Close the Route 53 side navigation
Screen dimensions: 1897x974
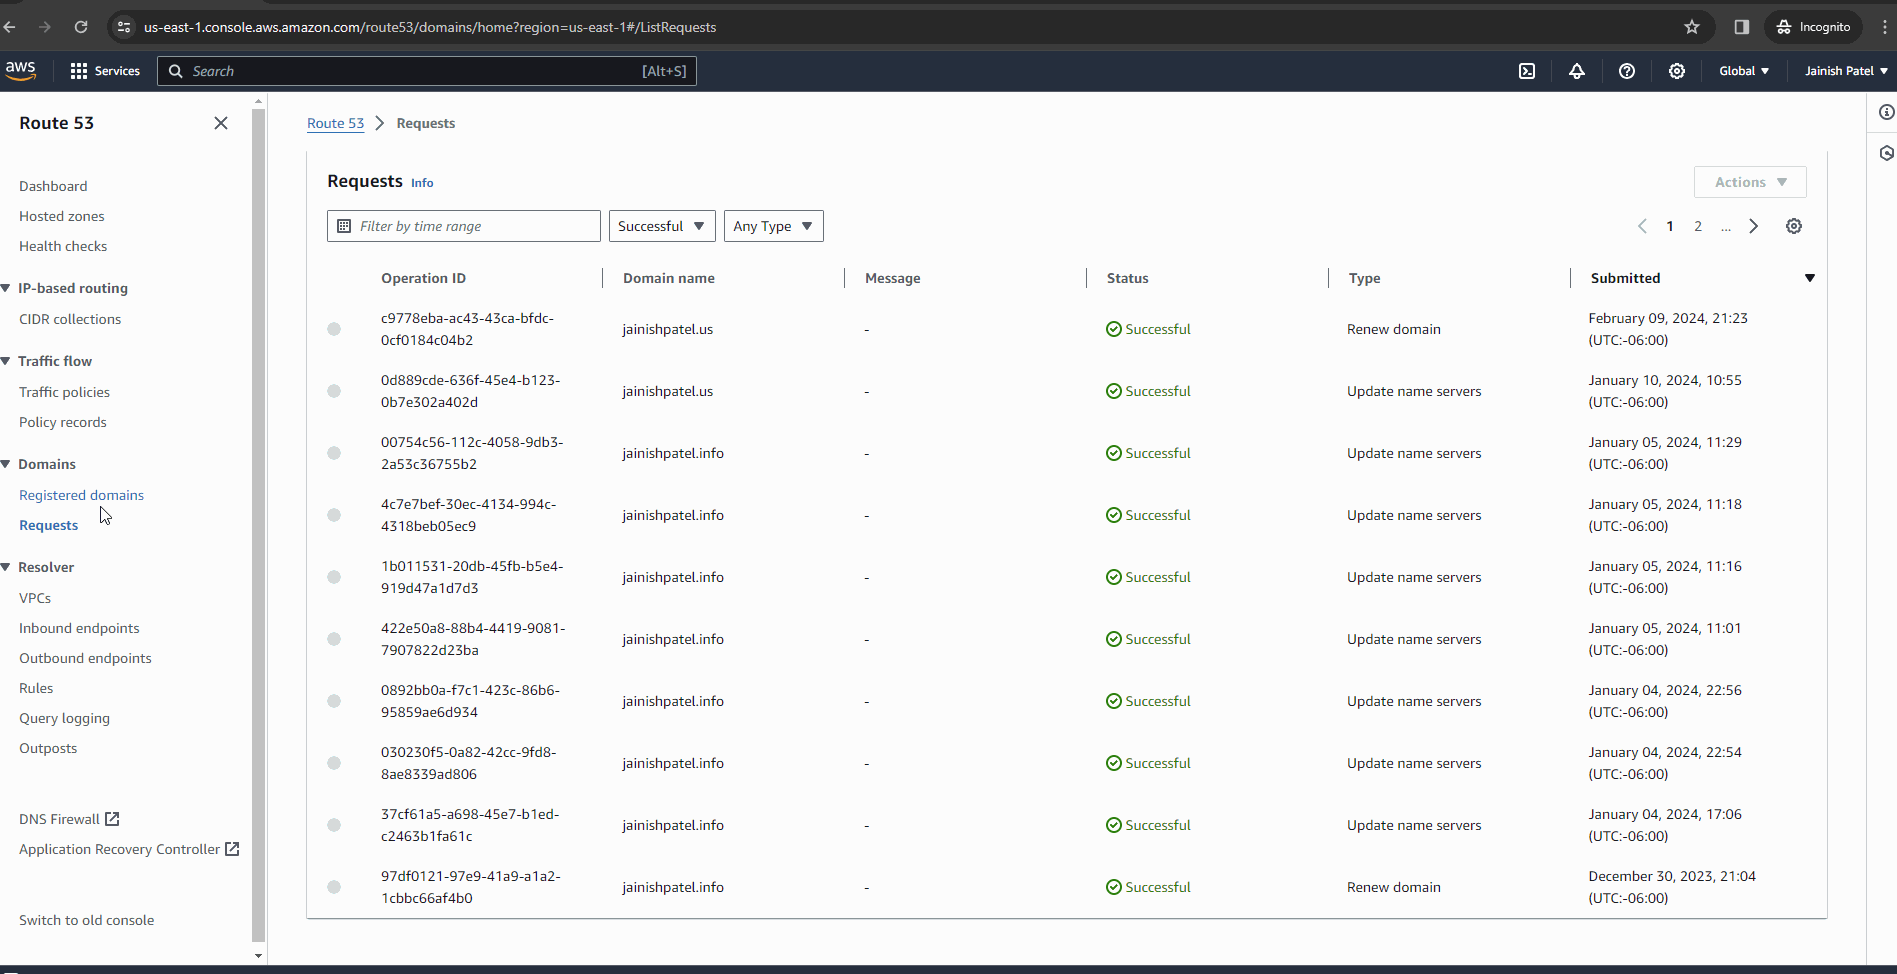pos(221,123)
